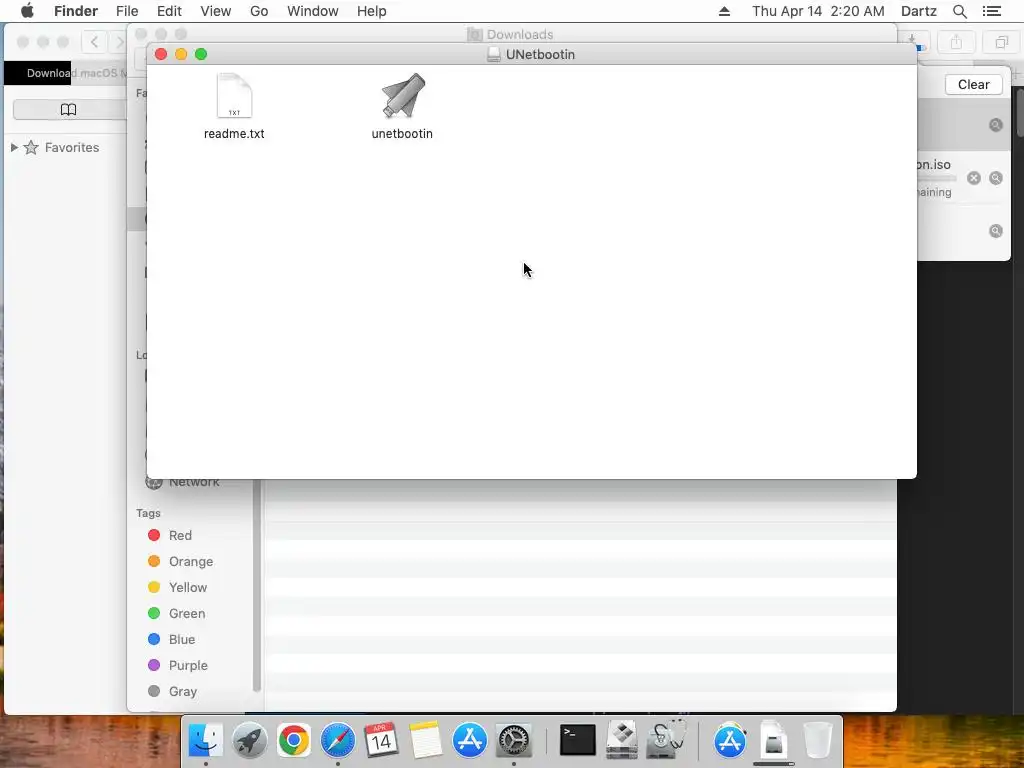Image resolution: width=1024 pixels, height=768 pixels.
Task: Open Network in Downloads window sidebar
Action: pyautogui.click(x=183, y=483)
